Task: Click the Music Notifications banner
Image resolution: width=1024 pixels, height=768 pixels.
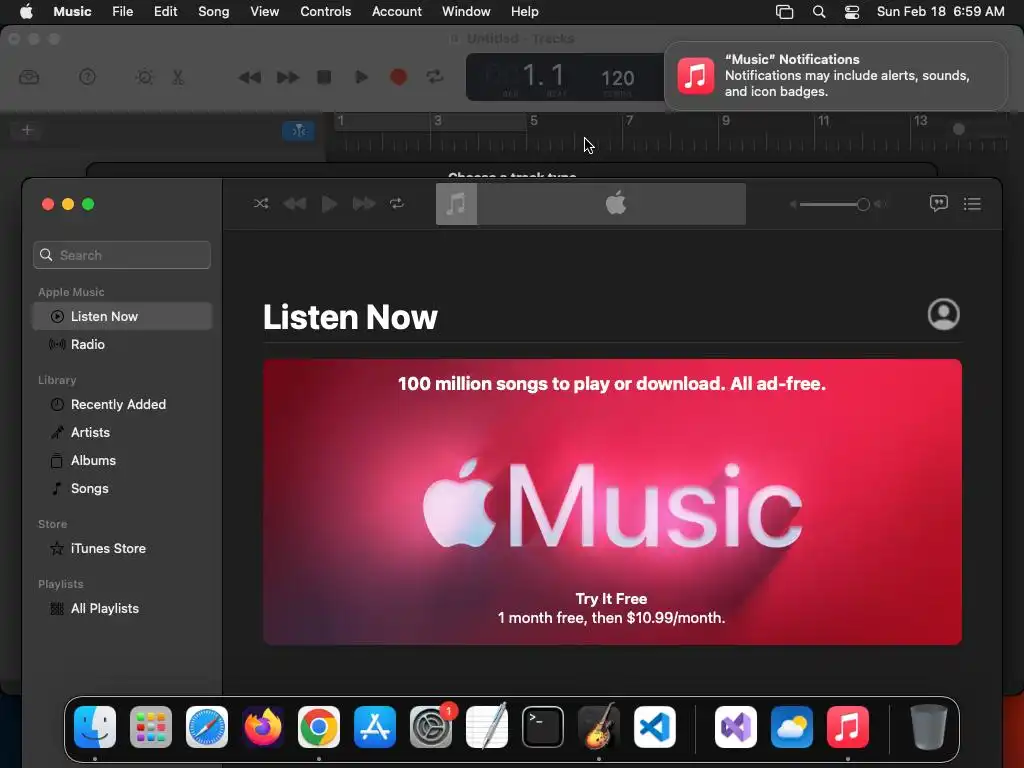Action: pyautogui.click(x=835, y=76)
